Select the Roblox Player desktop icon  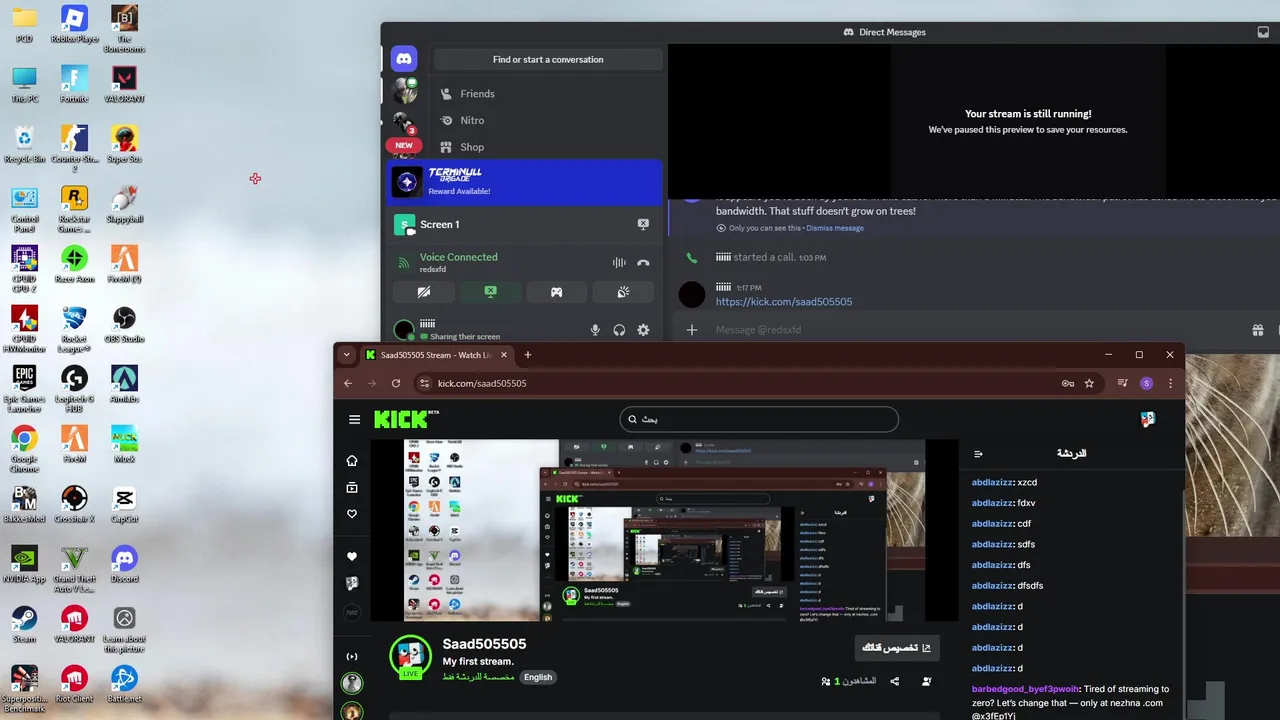tap(74, 24)
